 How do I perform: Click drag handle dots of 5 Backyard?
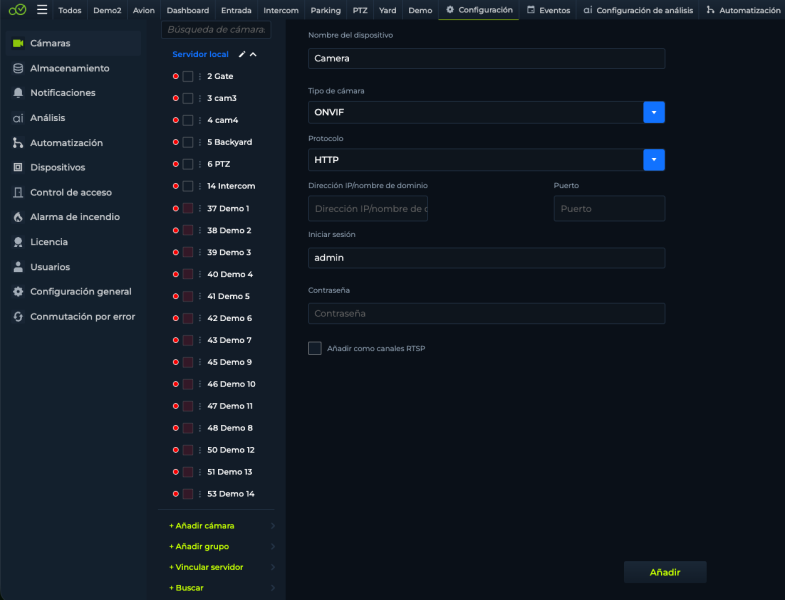click(x=200, y=142)
